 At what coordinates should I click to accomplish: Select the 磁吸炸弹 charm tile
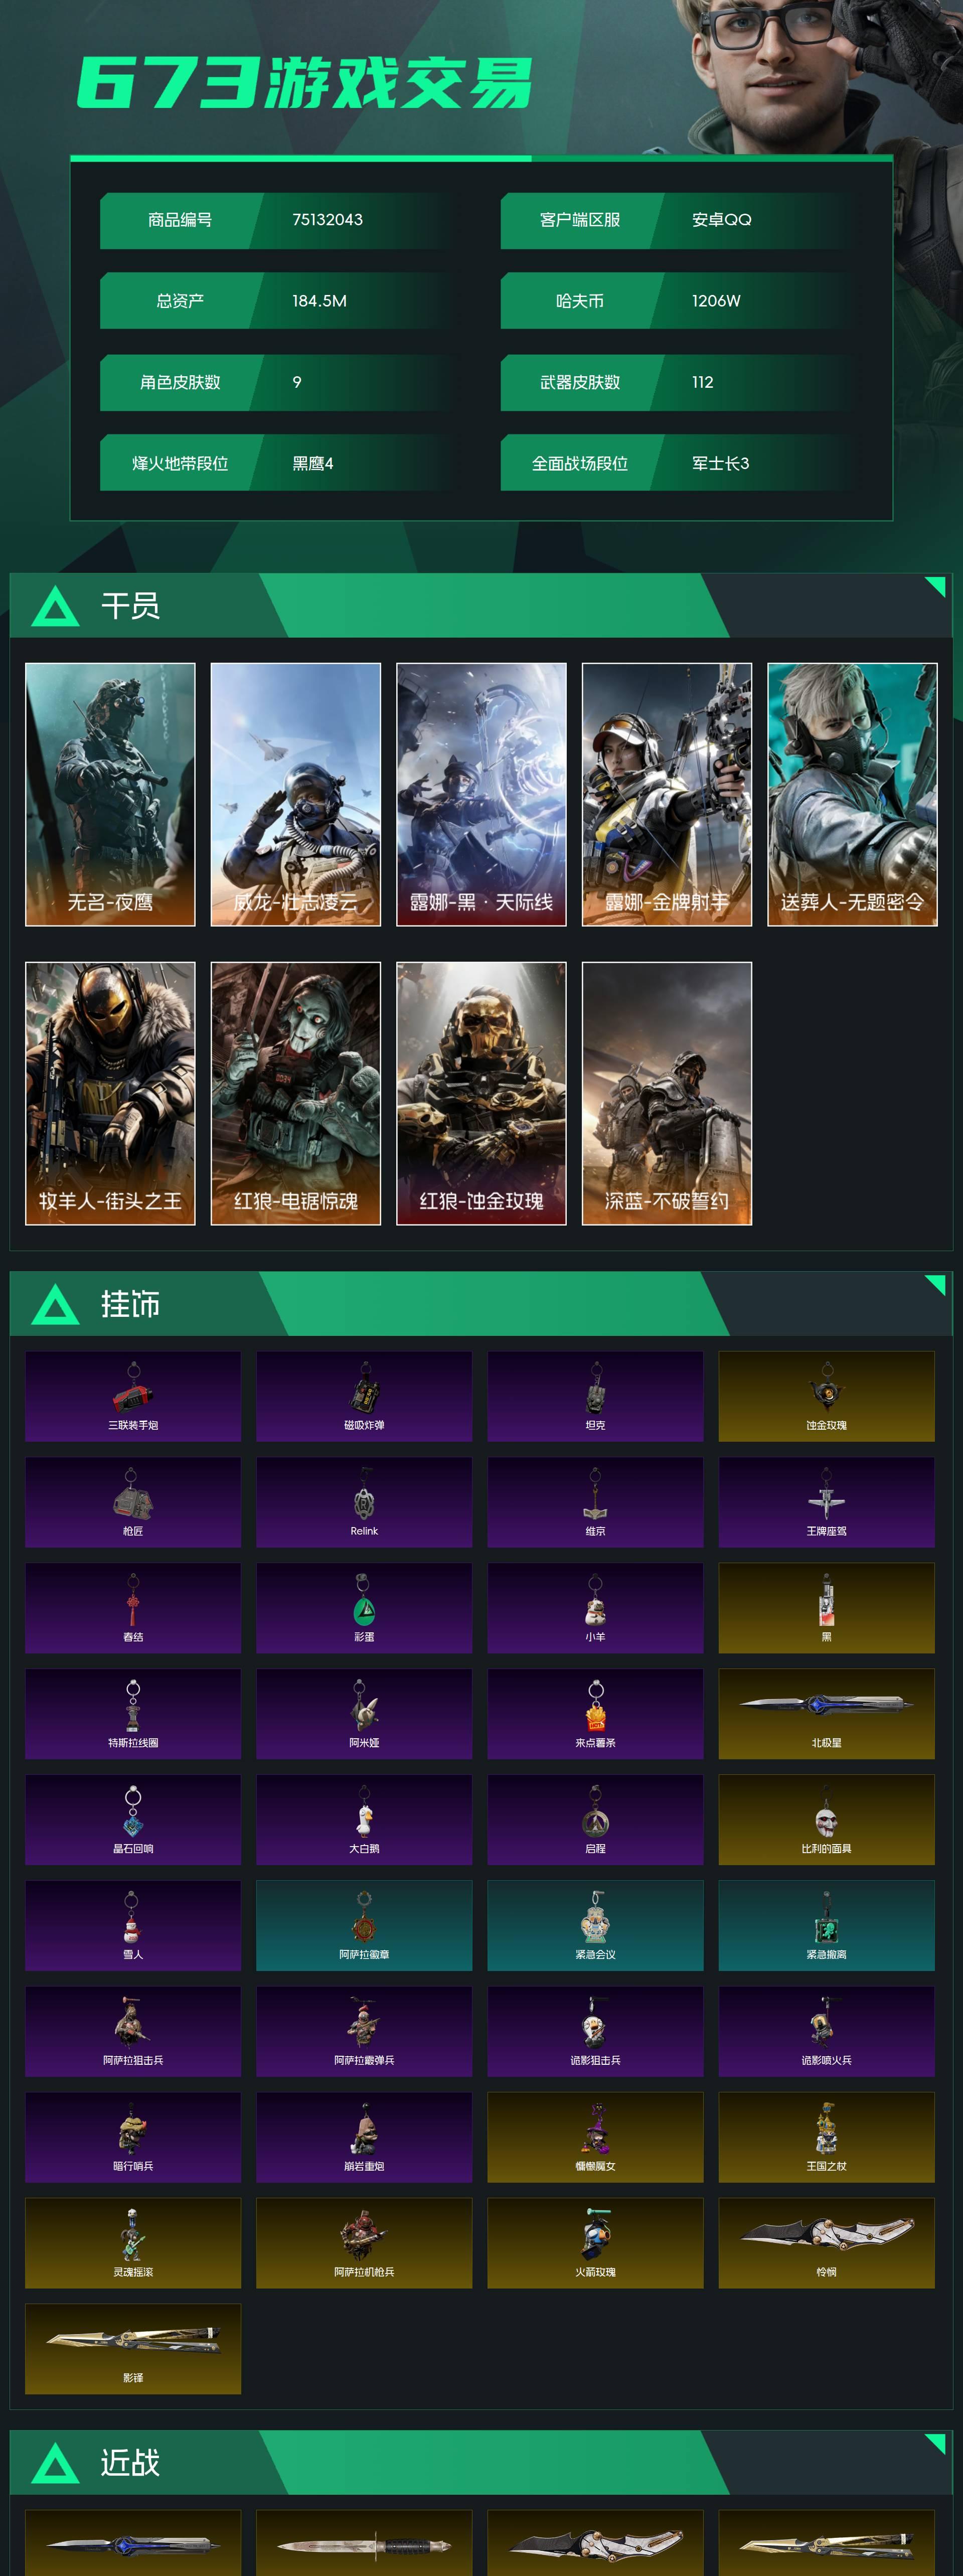pos(364,1396)
